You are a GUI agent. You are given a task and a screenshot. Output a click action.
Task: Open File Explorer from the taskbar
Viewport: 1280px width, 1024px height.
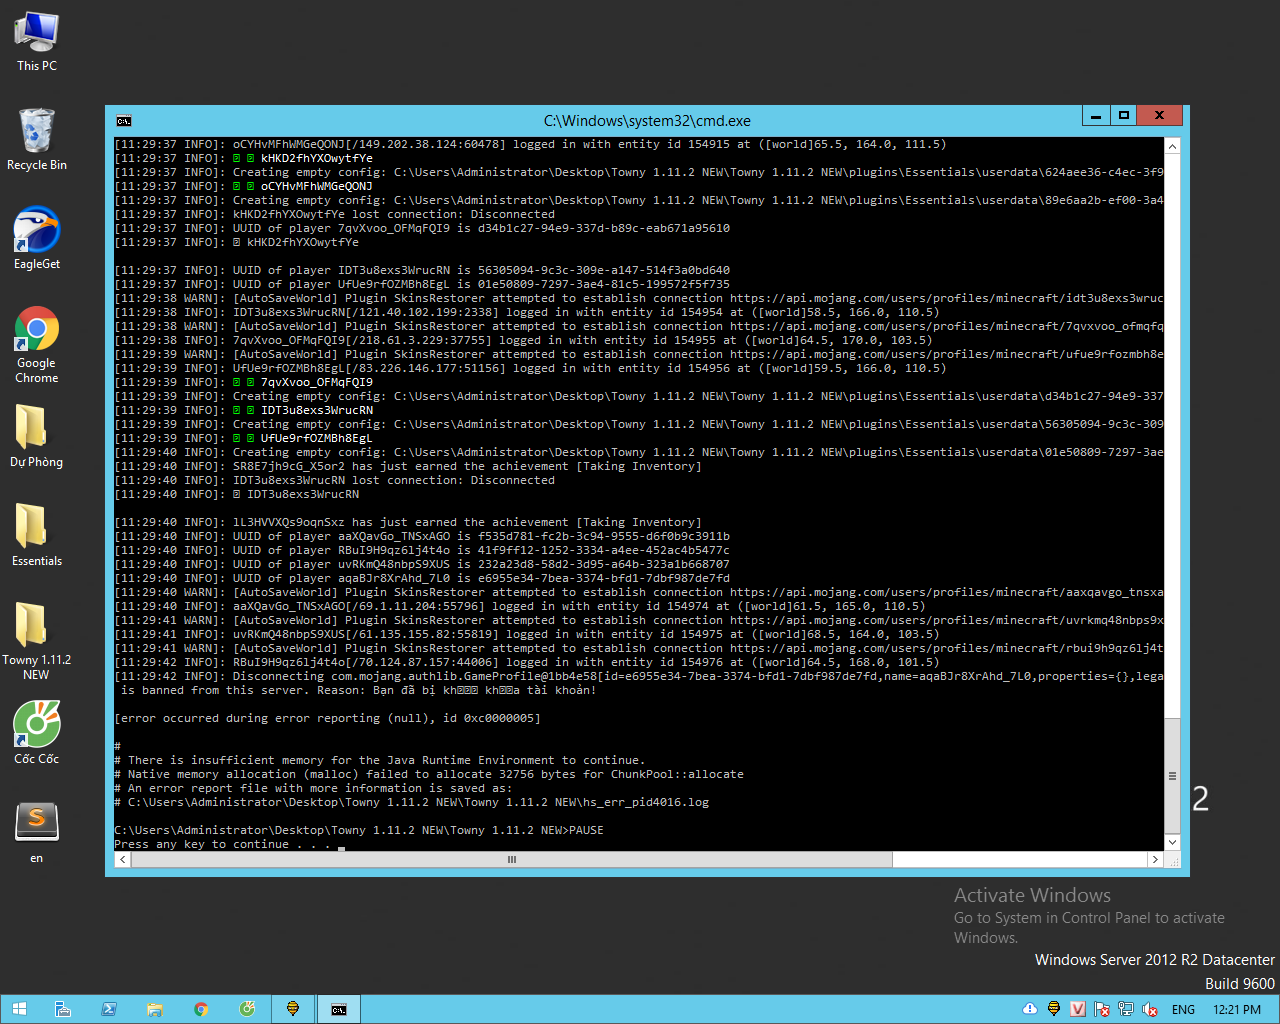click(155, 1009)
